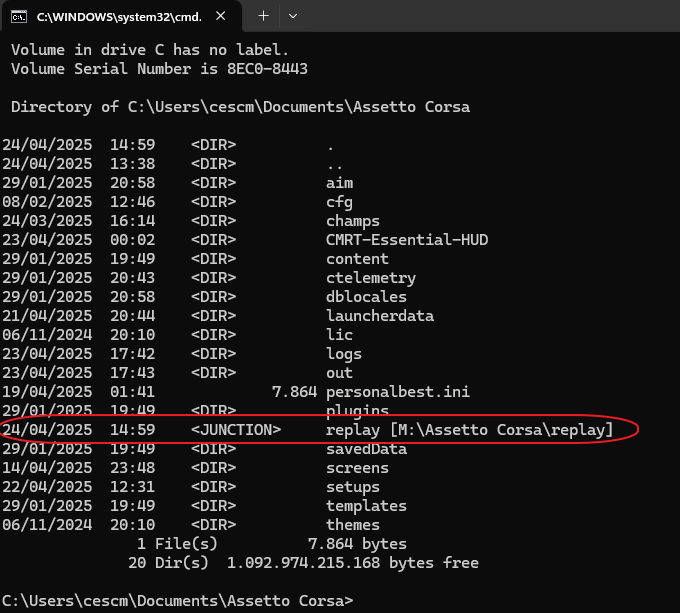
Task: Click the CMRT-Essential-HUD directory name
Action: [406, 240]
